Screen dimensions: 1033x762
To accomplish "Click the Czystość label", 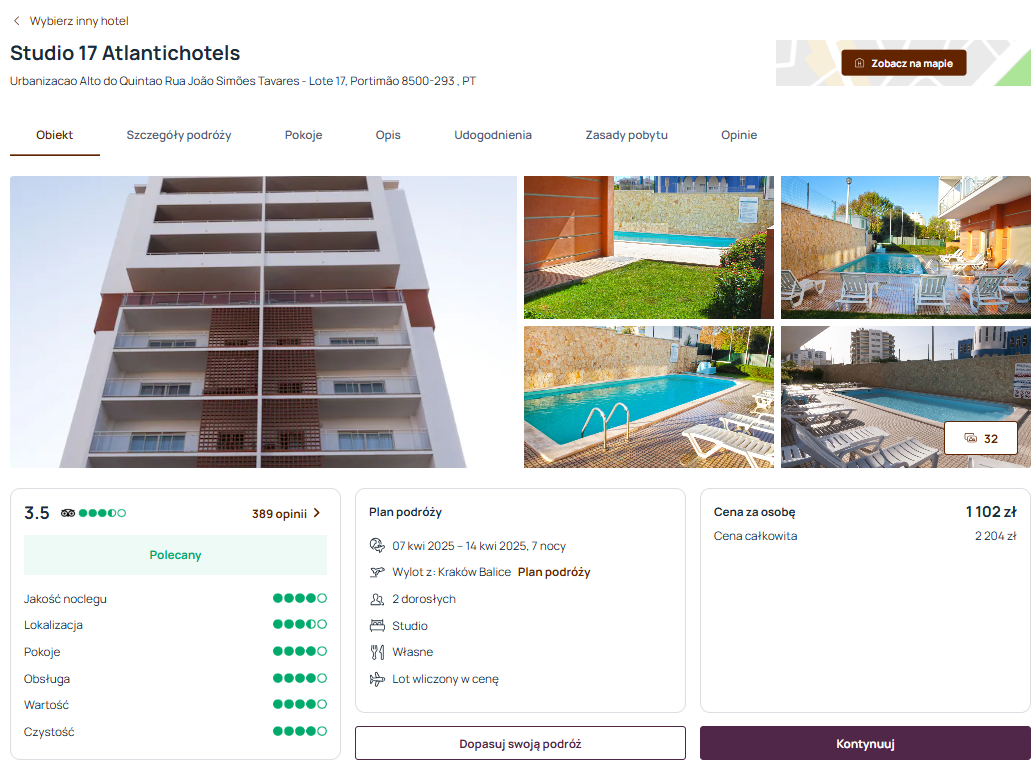I will click(49, 732).
